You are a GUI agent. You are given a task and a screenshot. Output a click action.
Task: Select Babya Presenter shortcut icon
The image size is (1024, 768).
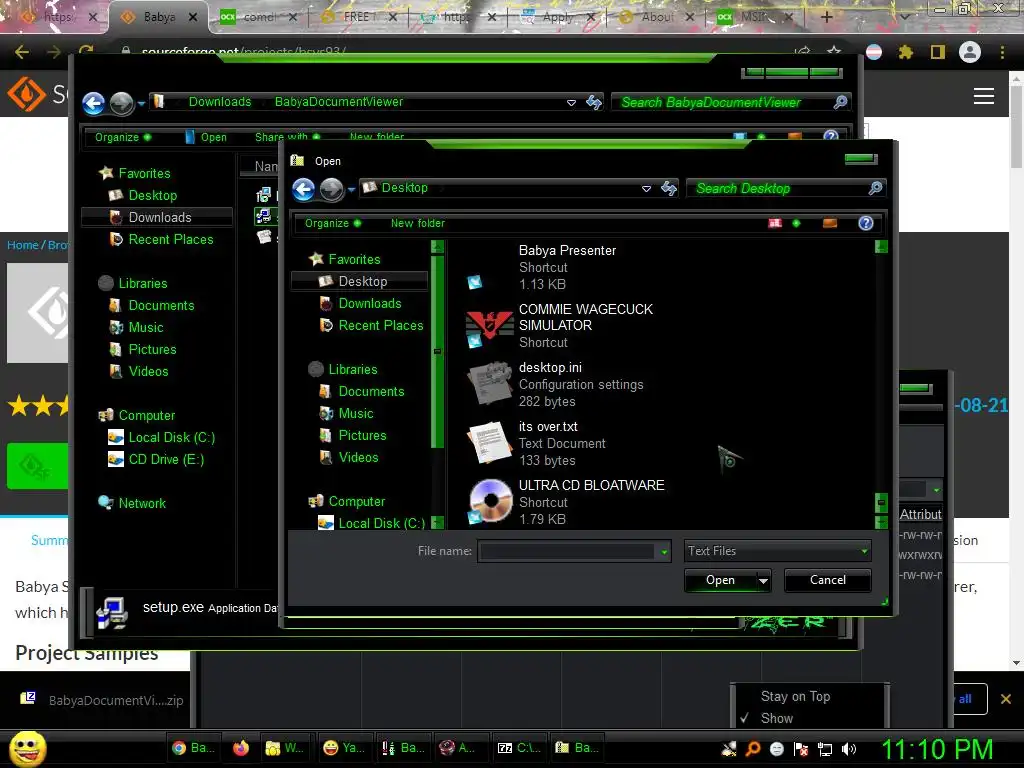click(x=475, y=281)
